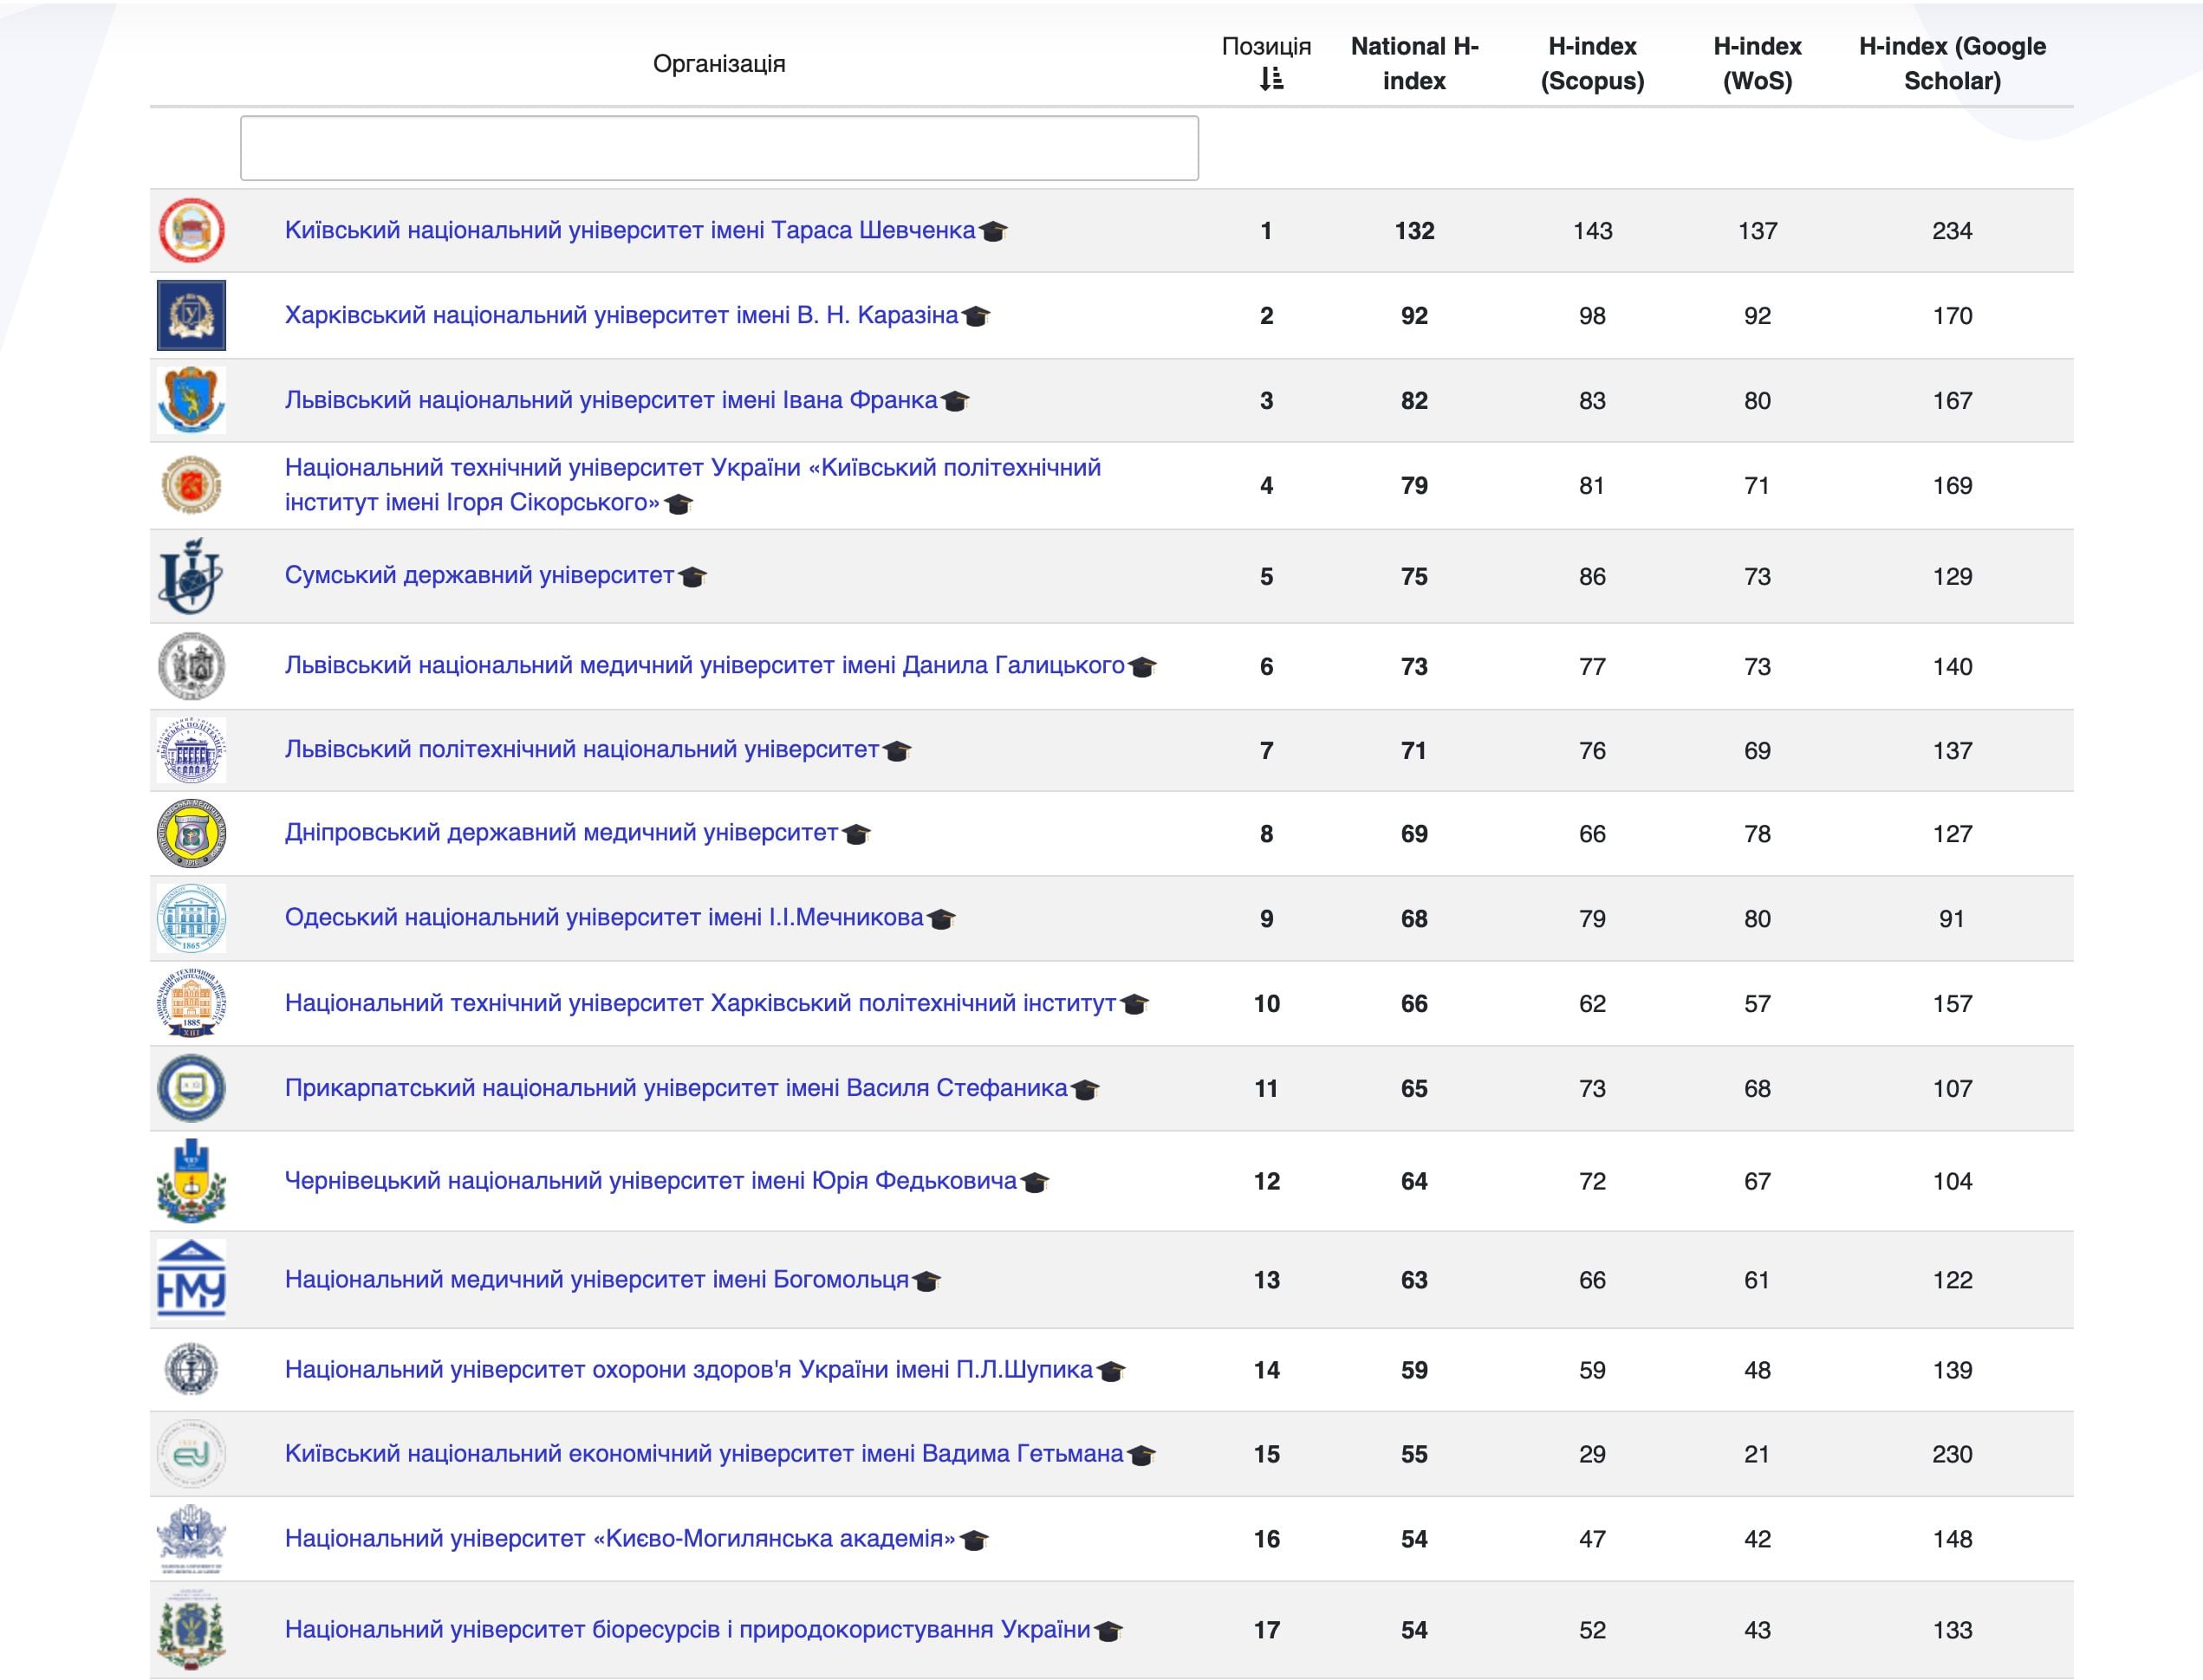This screenshot has width=2203, height=1680.
Task: Click the Chernivtsi University coat of arms
Action: pos(191,1181)
